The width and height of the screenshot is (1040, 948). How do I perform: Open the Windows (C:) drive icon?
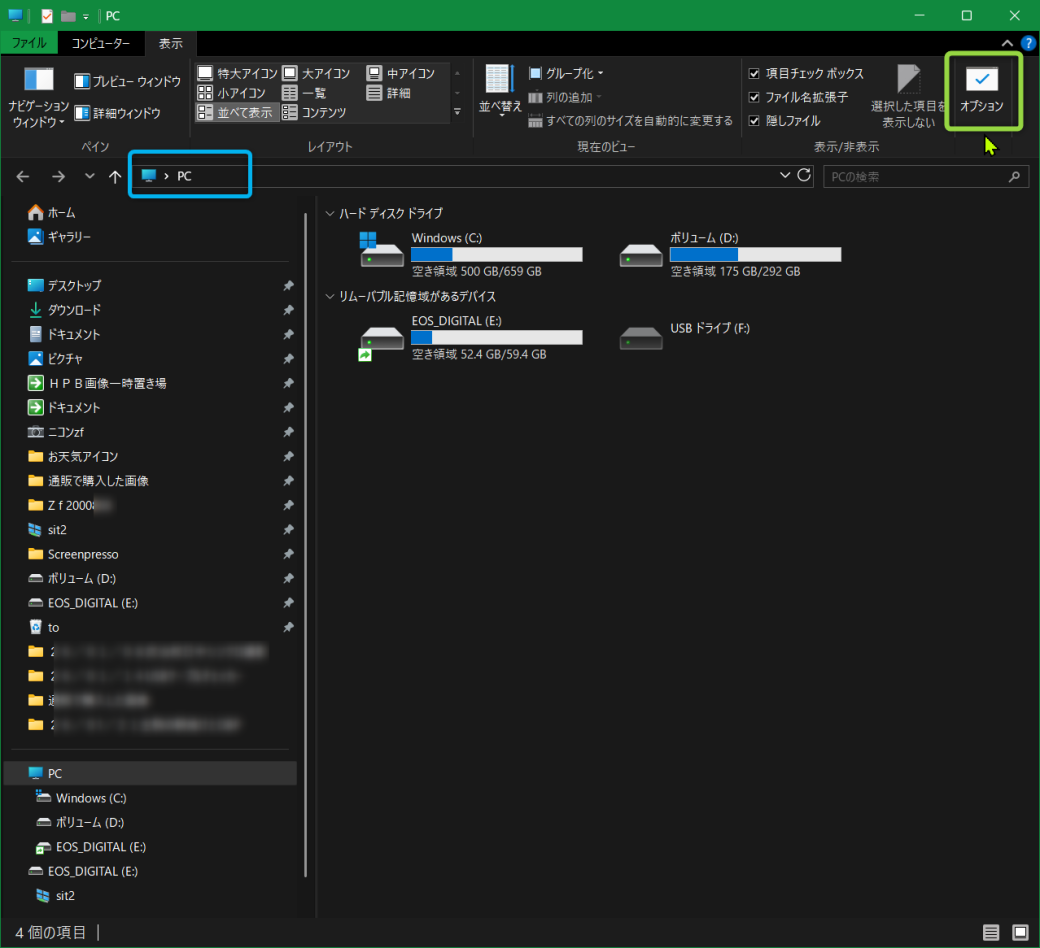[x=382, y=251]
